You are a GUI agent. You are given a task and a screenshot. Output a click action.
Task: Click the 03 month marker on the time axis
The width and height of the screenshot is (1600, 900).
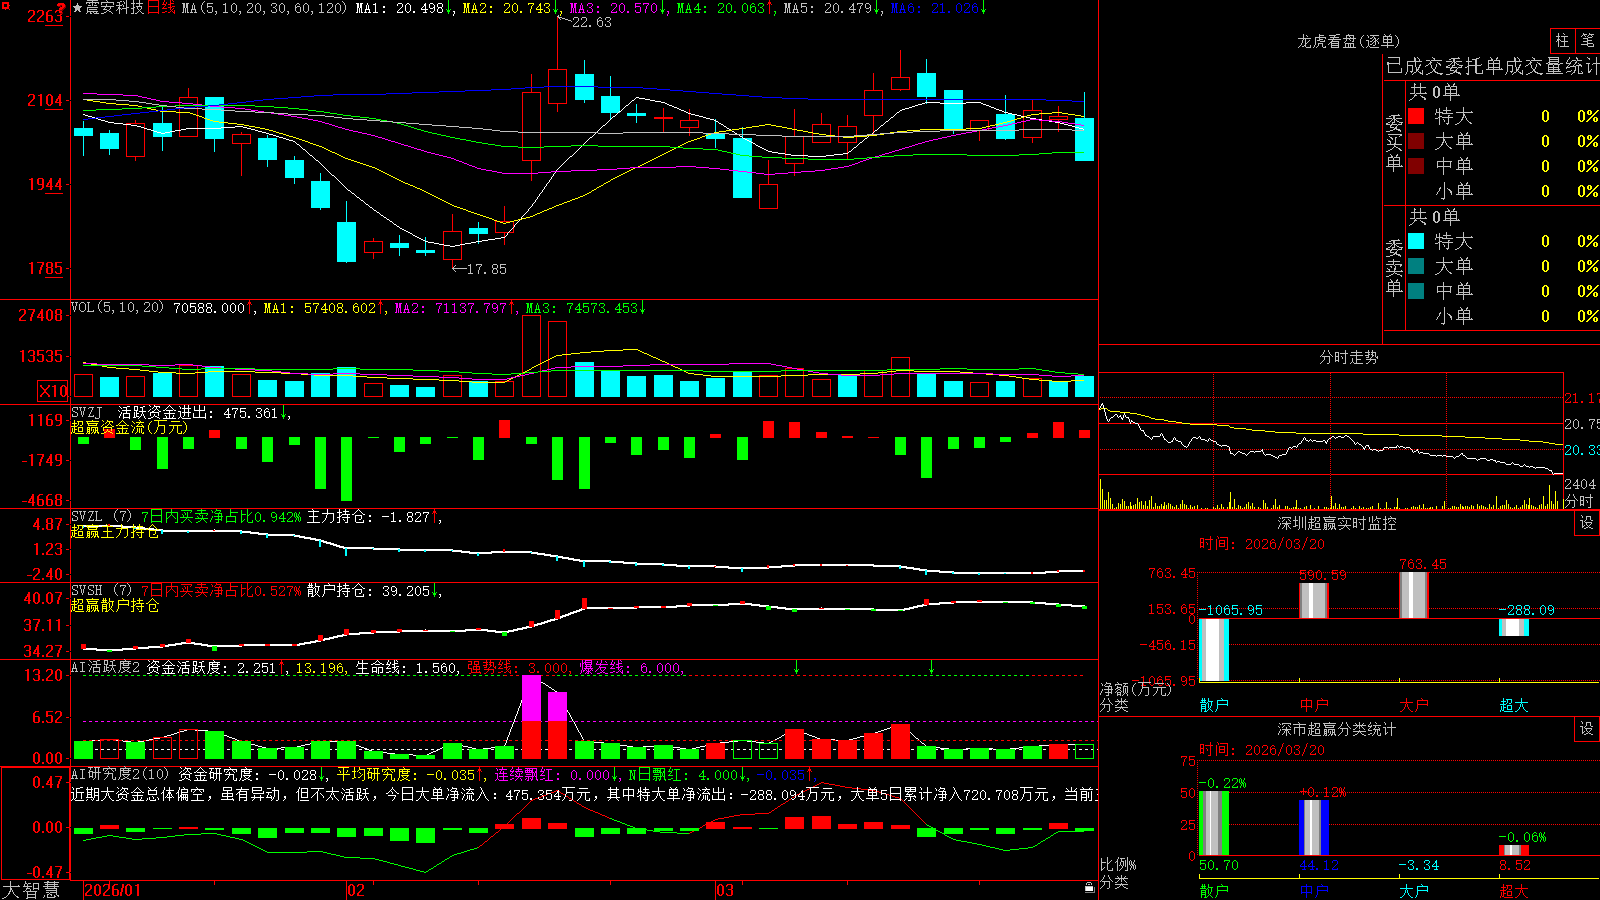(x=726, y=890)
